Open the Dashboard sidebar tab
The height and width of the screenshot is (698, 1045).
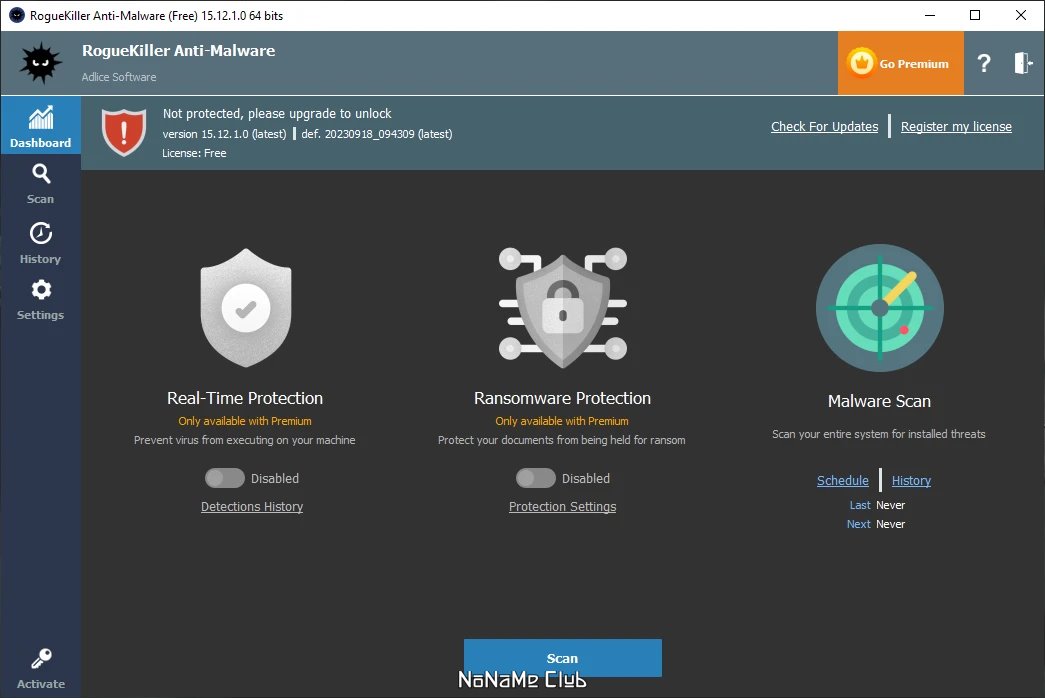(x=40, y=126)
